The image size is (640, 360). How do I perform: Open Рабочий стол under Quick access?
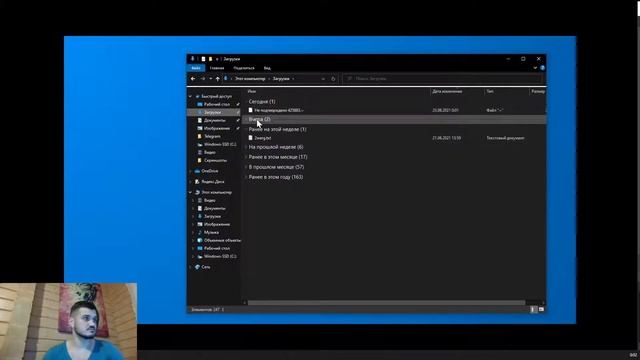[216, 104]
